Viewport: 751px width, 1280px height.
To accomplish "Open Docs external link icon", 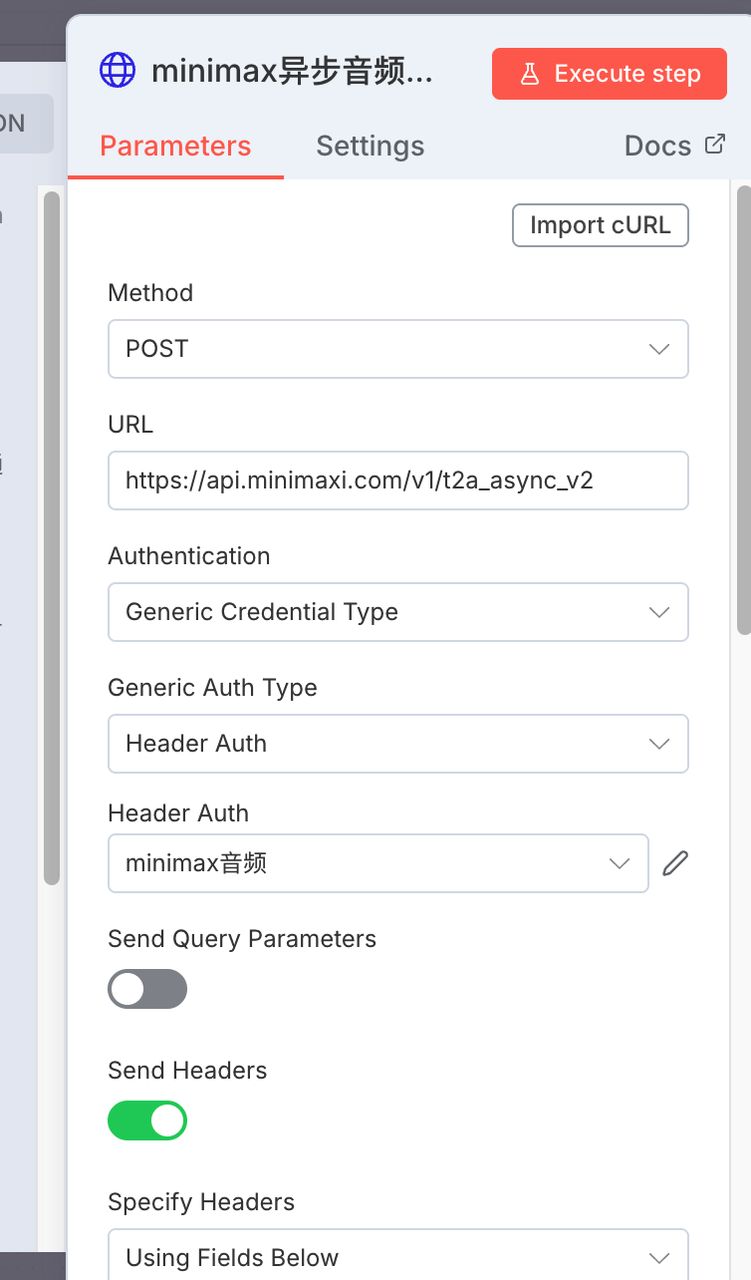I will (x=714, y=144).
